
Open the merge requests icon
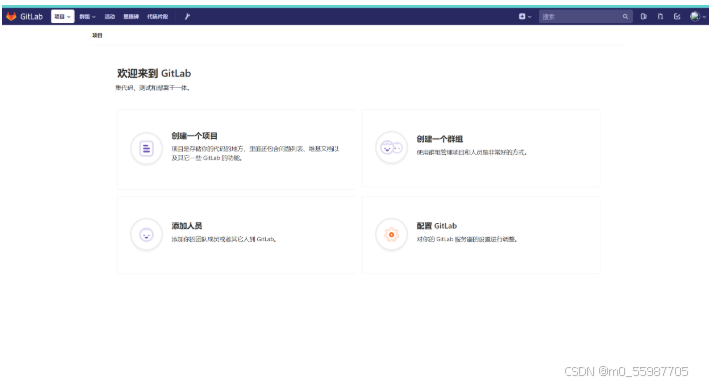[660, 17]
